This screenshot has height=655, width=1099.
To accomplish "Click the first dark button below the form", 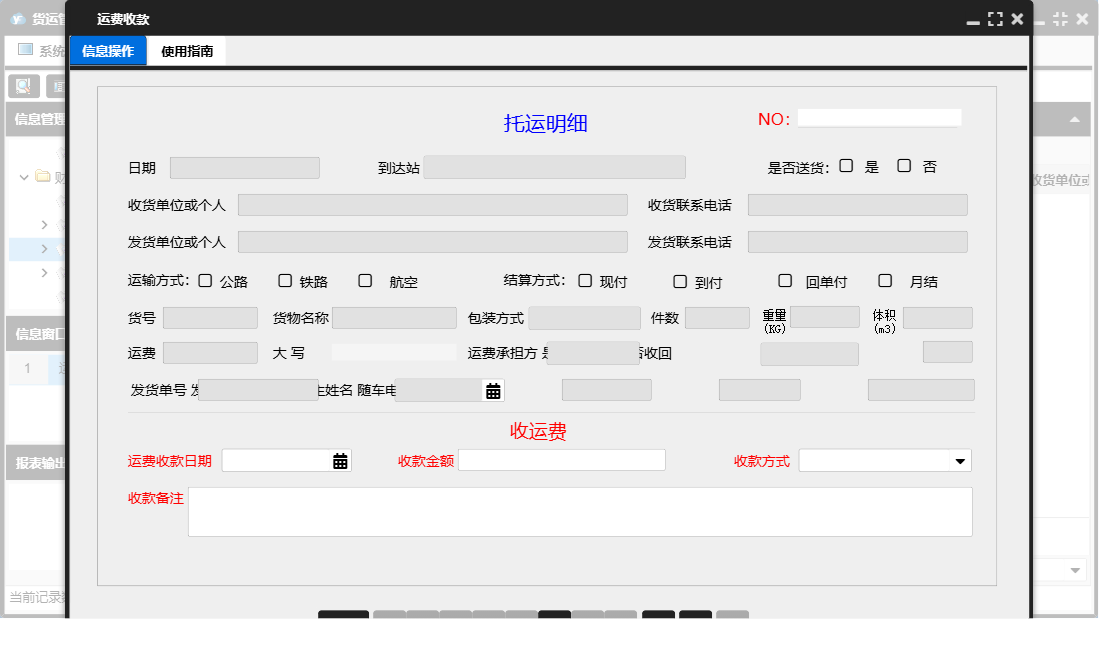I will point(343,617).
